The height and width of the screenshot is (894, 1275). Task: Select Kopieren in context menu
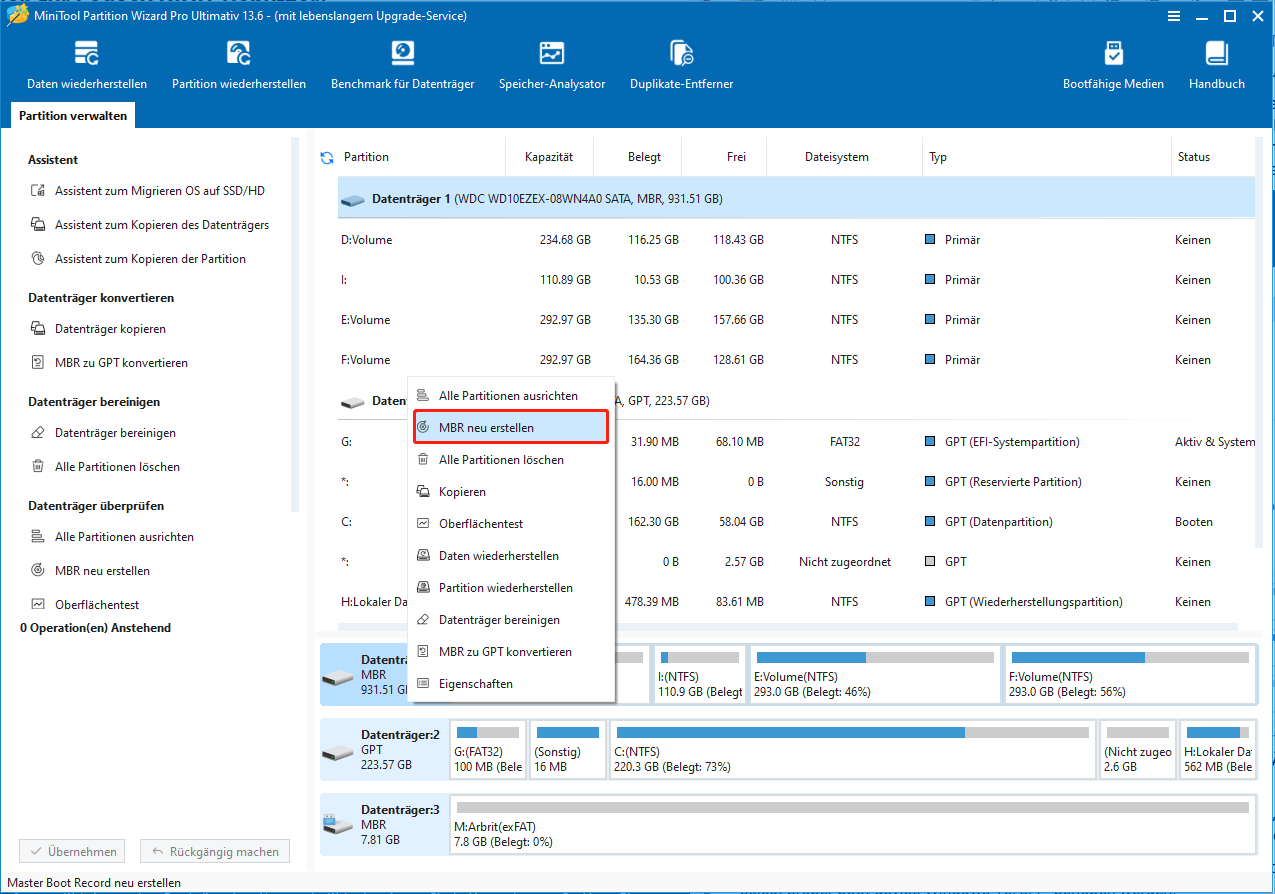(511, 492)
